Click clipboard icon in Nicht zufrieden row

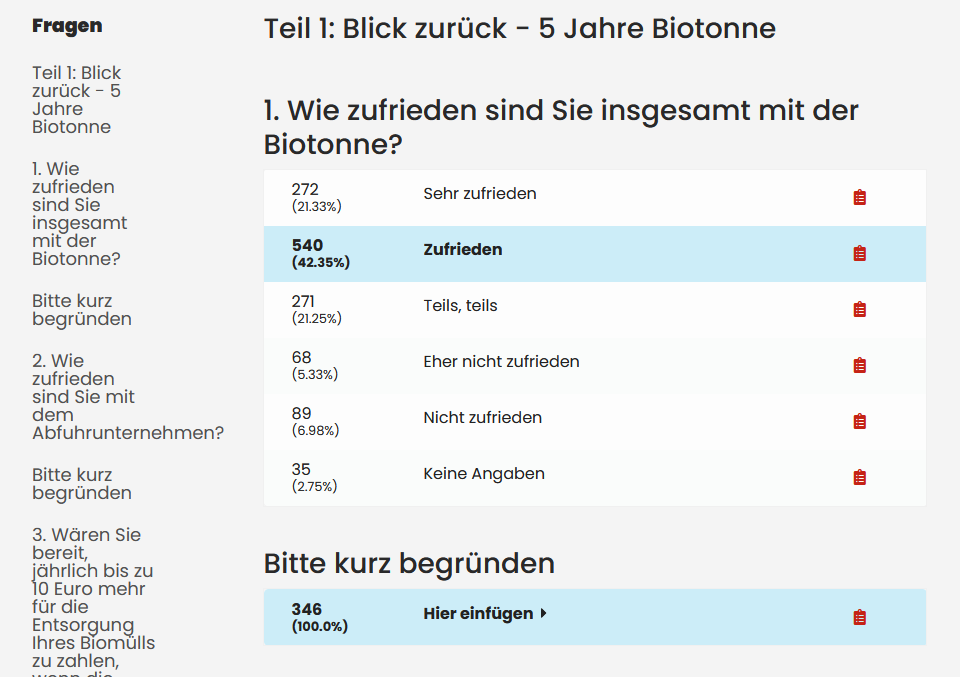point(859,422)
